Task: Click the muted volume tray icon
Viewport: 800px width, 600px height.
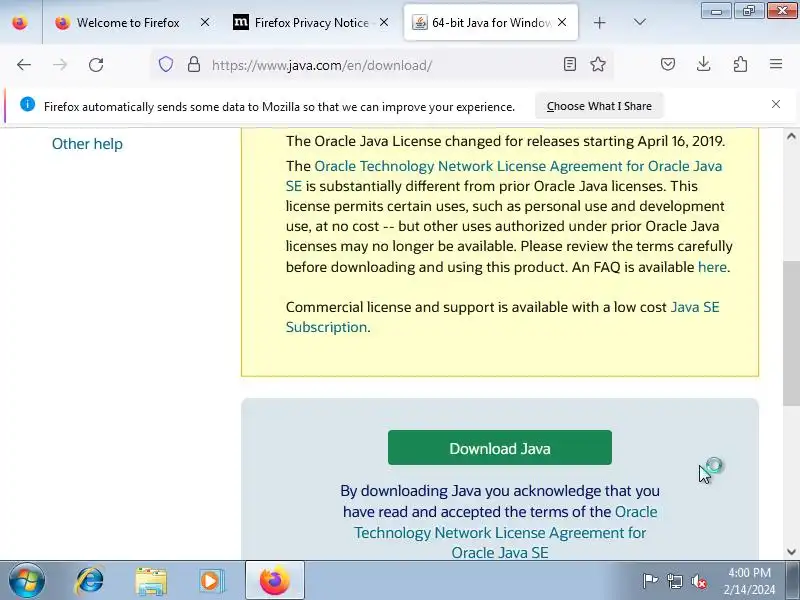Action: (x=698, y=581)
